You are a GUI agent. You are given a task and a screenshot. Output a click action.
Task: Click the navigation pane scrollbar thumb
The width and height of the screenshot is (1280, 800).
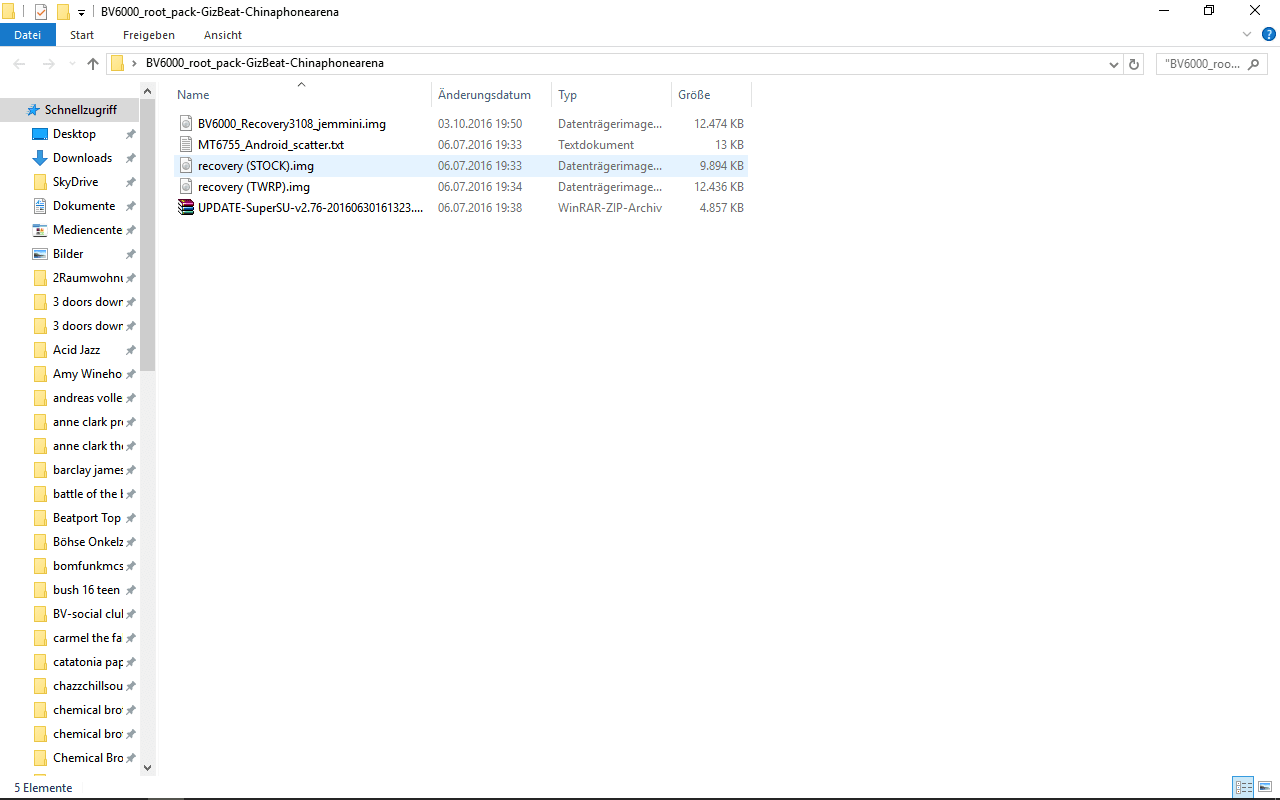[148, 235]
